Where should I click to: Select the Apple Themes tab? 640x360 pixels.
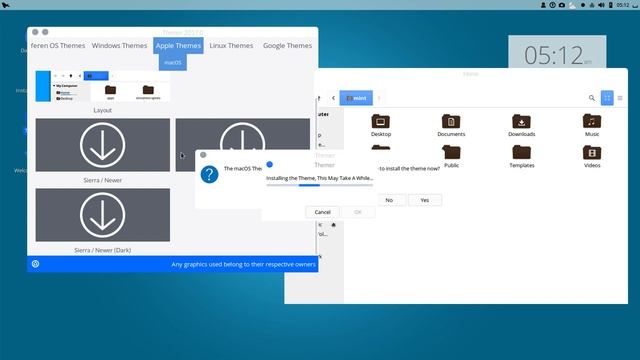178,46
